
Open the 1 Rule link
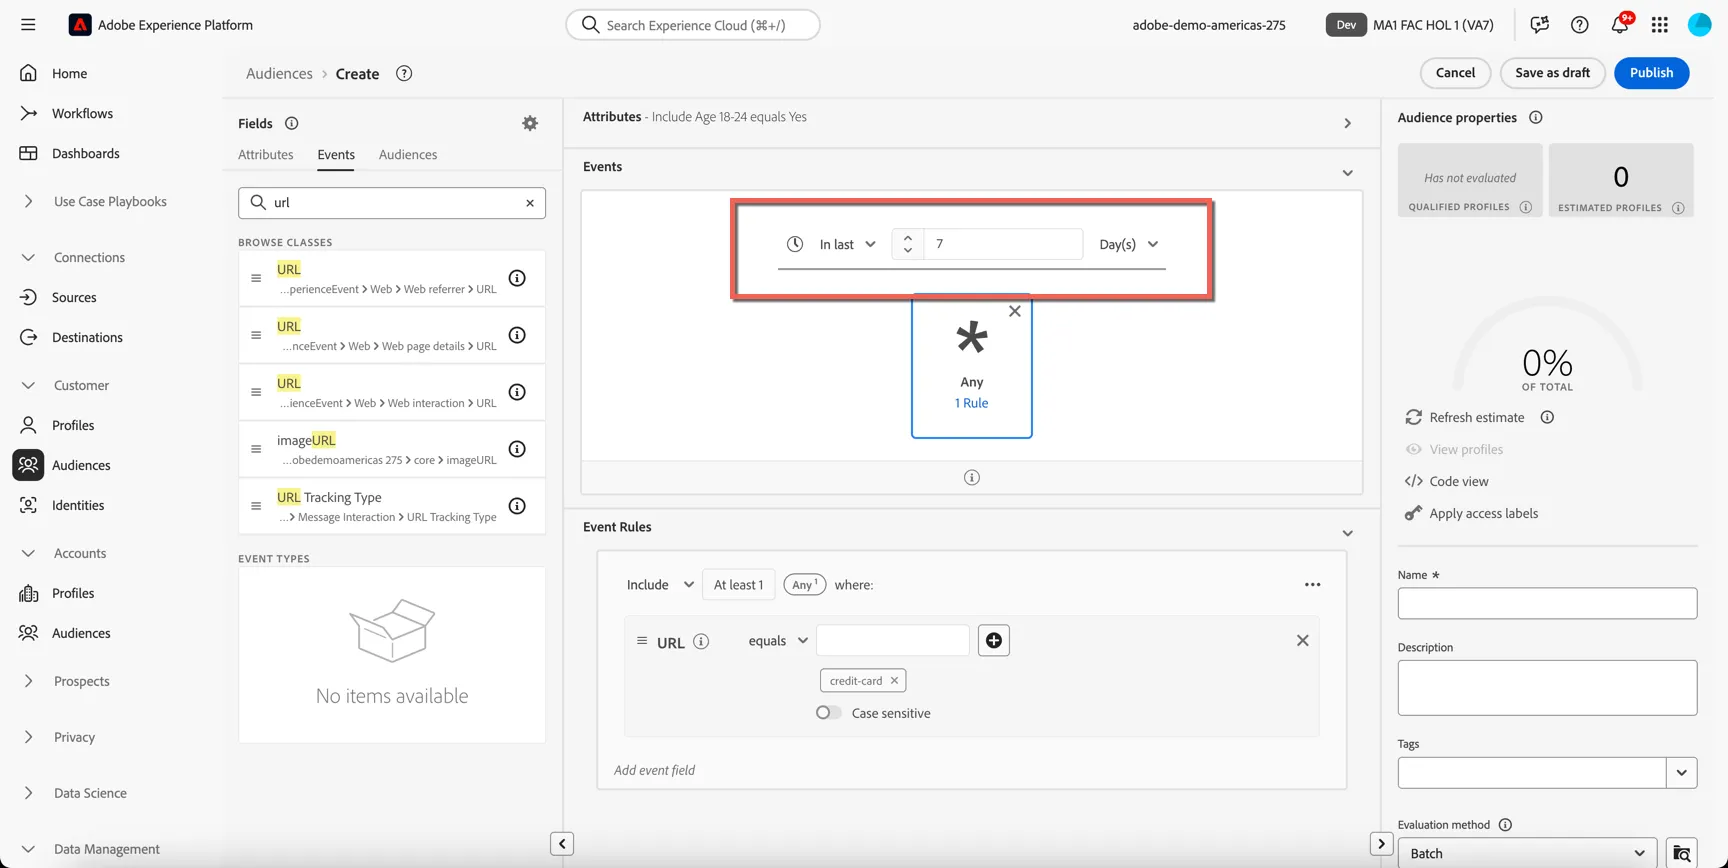(x=971, y=403)
